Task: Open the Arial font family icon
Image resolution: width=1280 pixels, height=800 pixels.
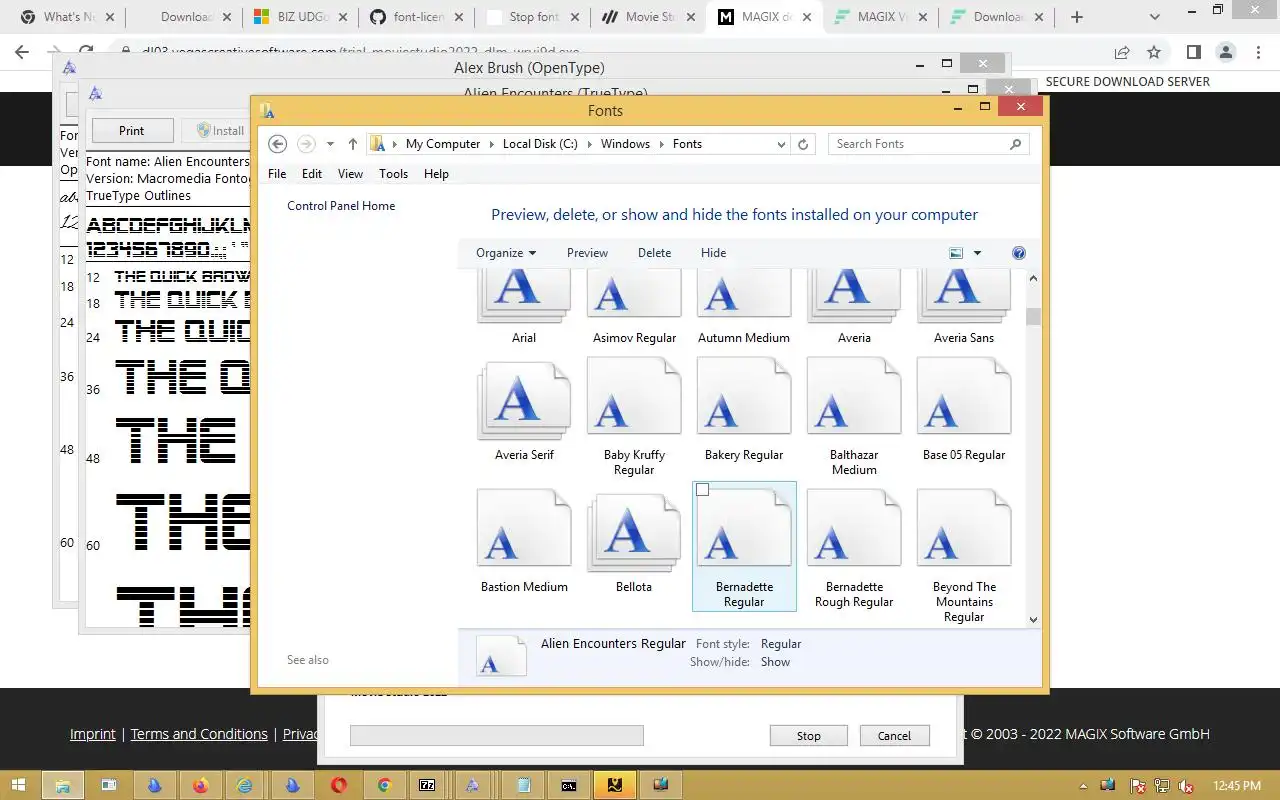Action: (x=524, y=296)
